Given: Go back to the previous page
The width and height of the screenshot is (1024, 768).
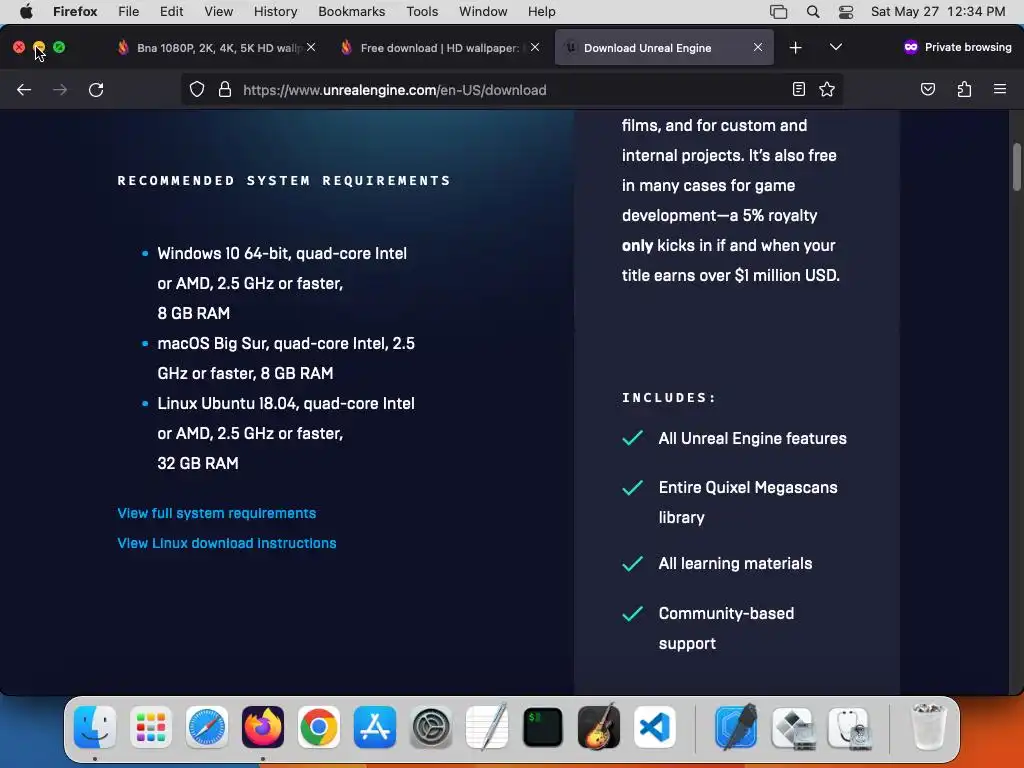Looking at the screenshot, I should (24, 89).
